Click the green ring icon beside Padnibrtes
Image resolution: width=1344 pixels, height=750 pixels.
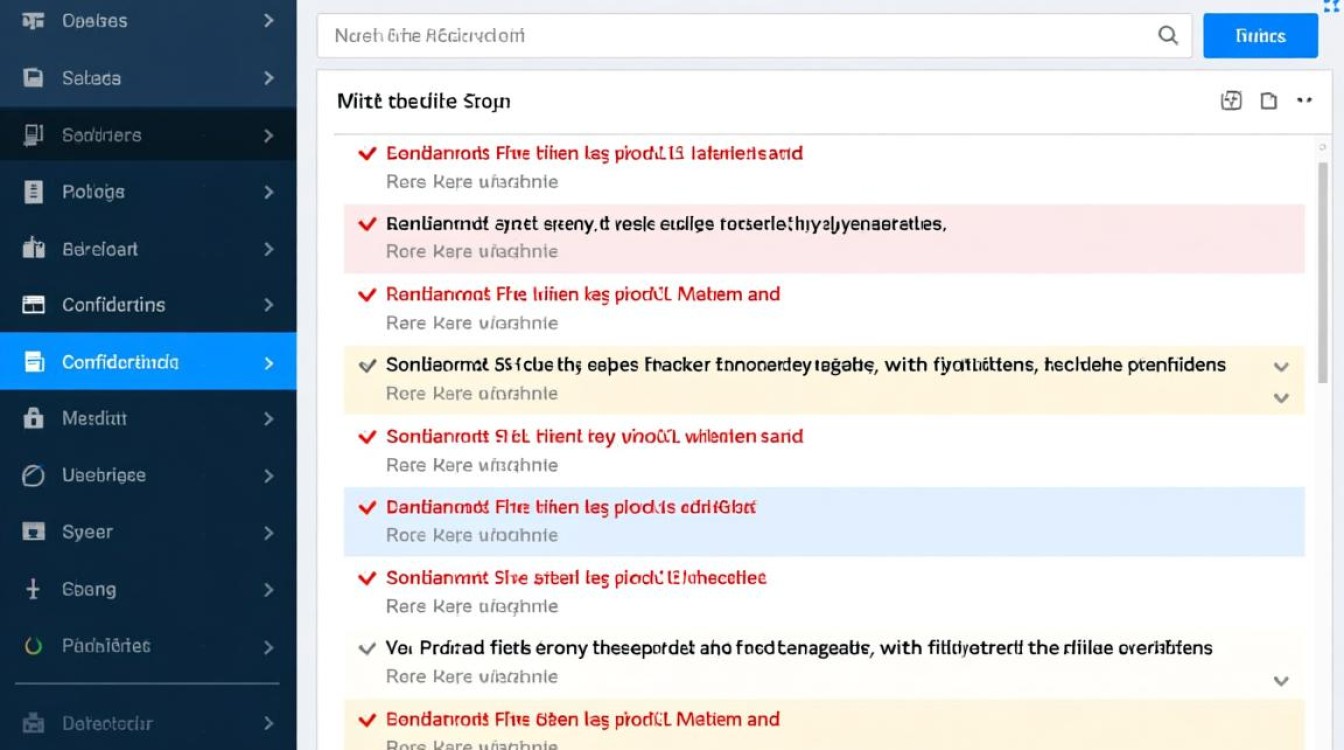click(33, 646)
